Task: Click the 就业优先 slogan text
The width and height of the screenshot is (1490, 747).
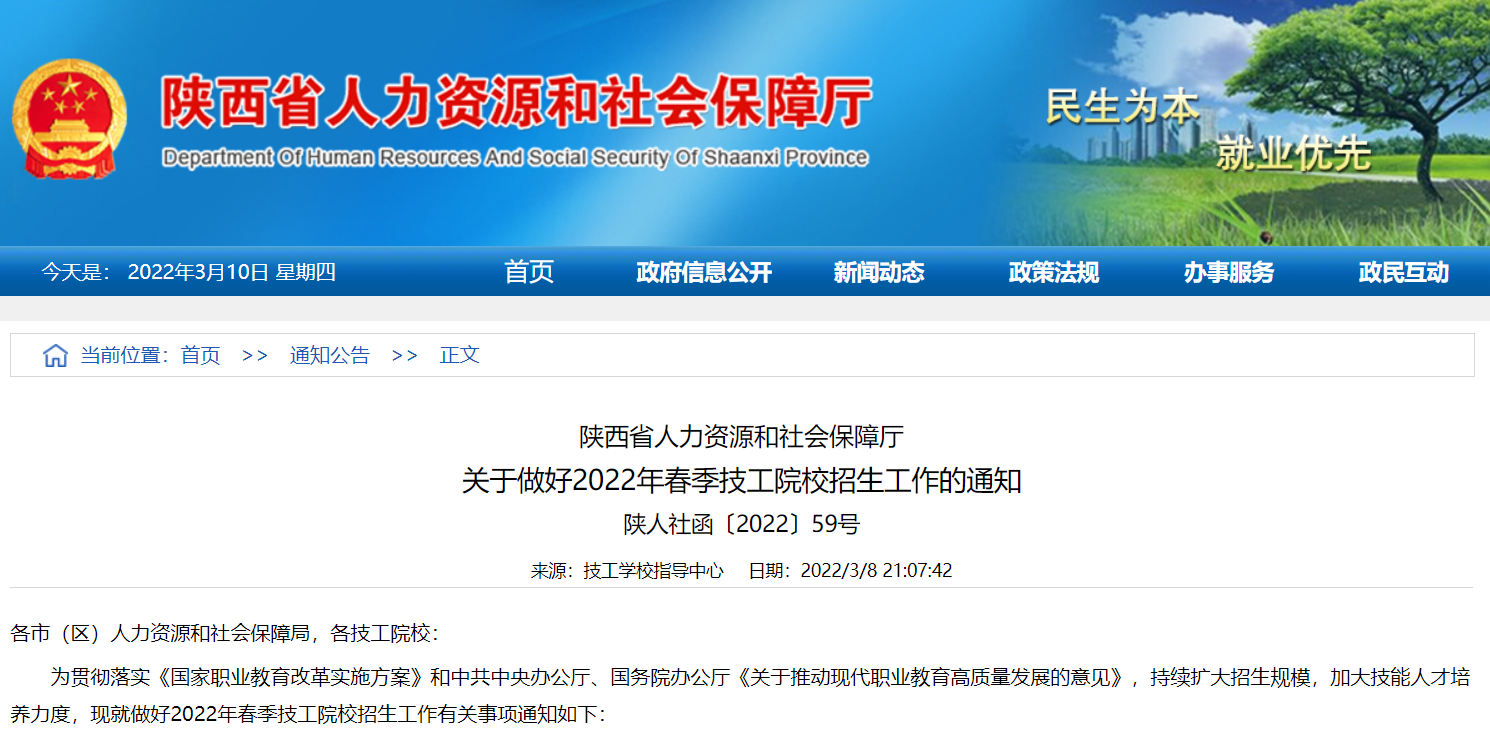Action: click(x=1293, y=154)
